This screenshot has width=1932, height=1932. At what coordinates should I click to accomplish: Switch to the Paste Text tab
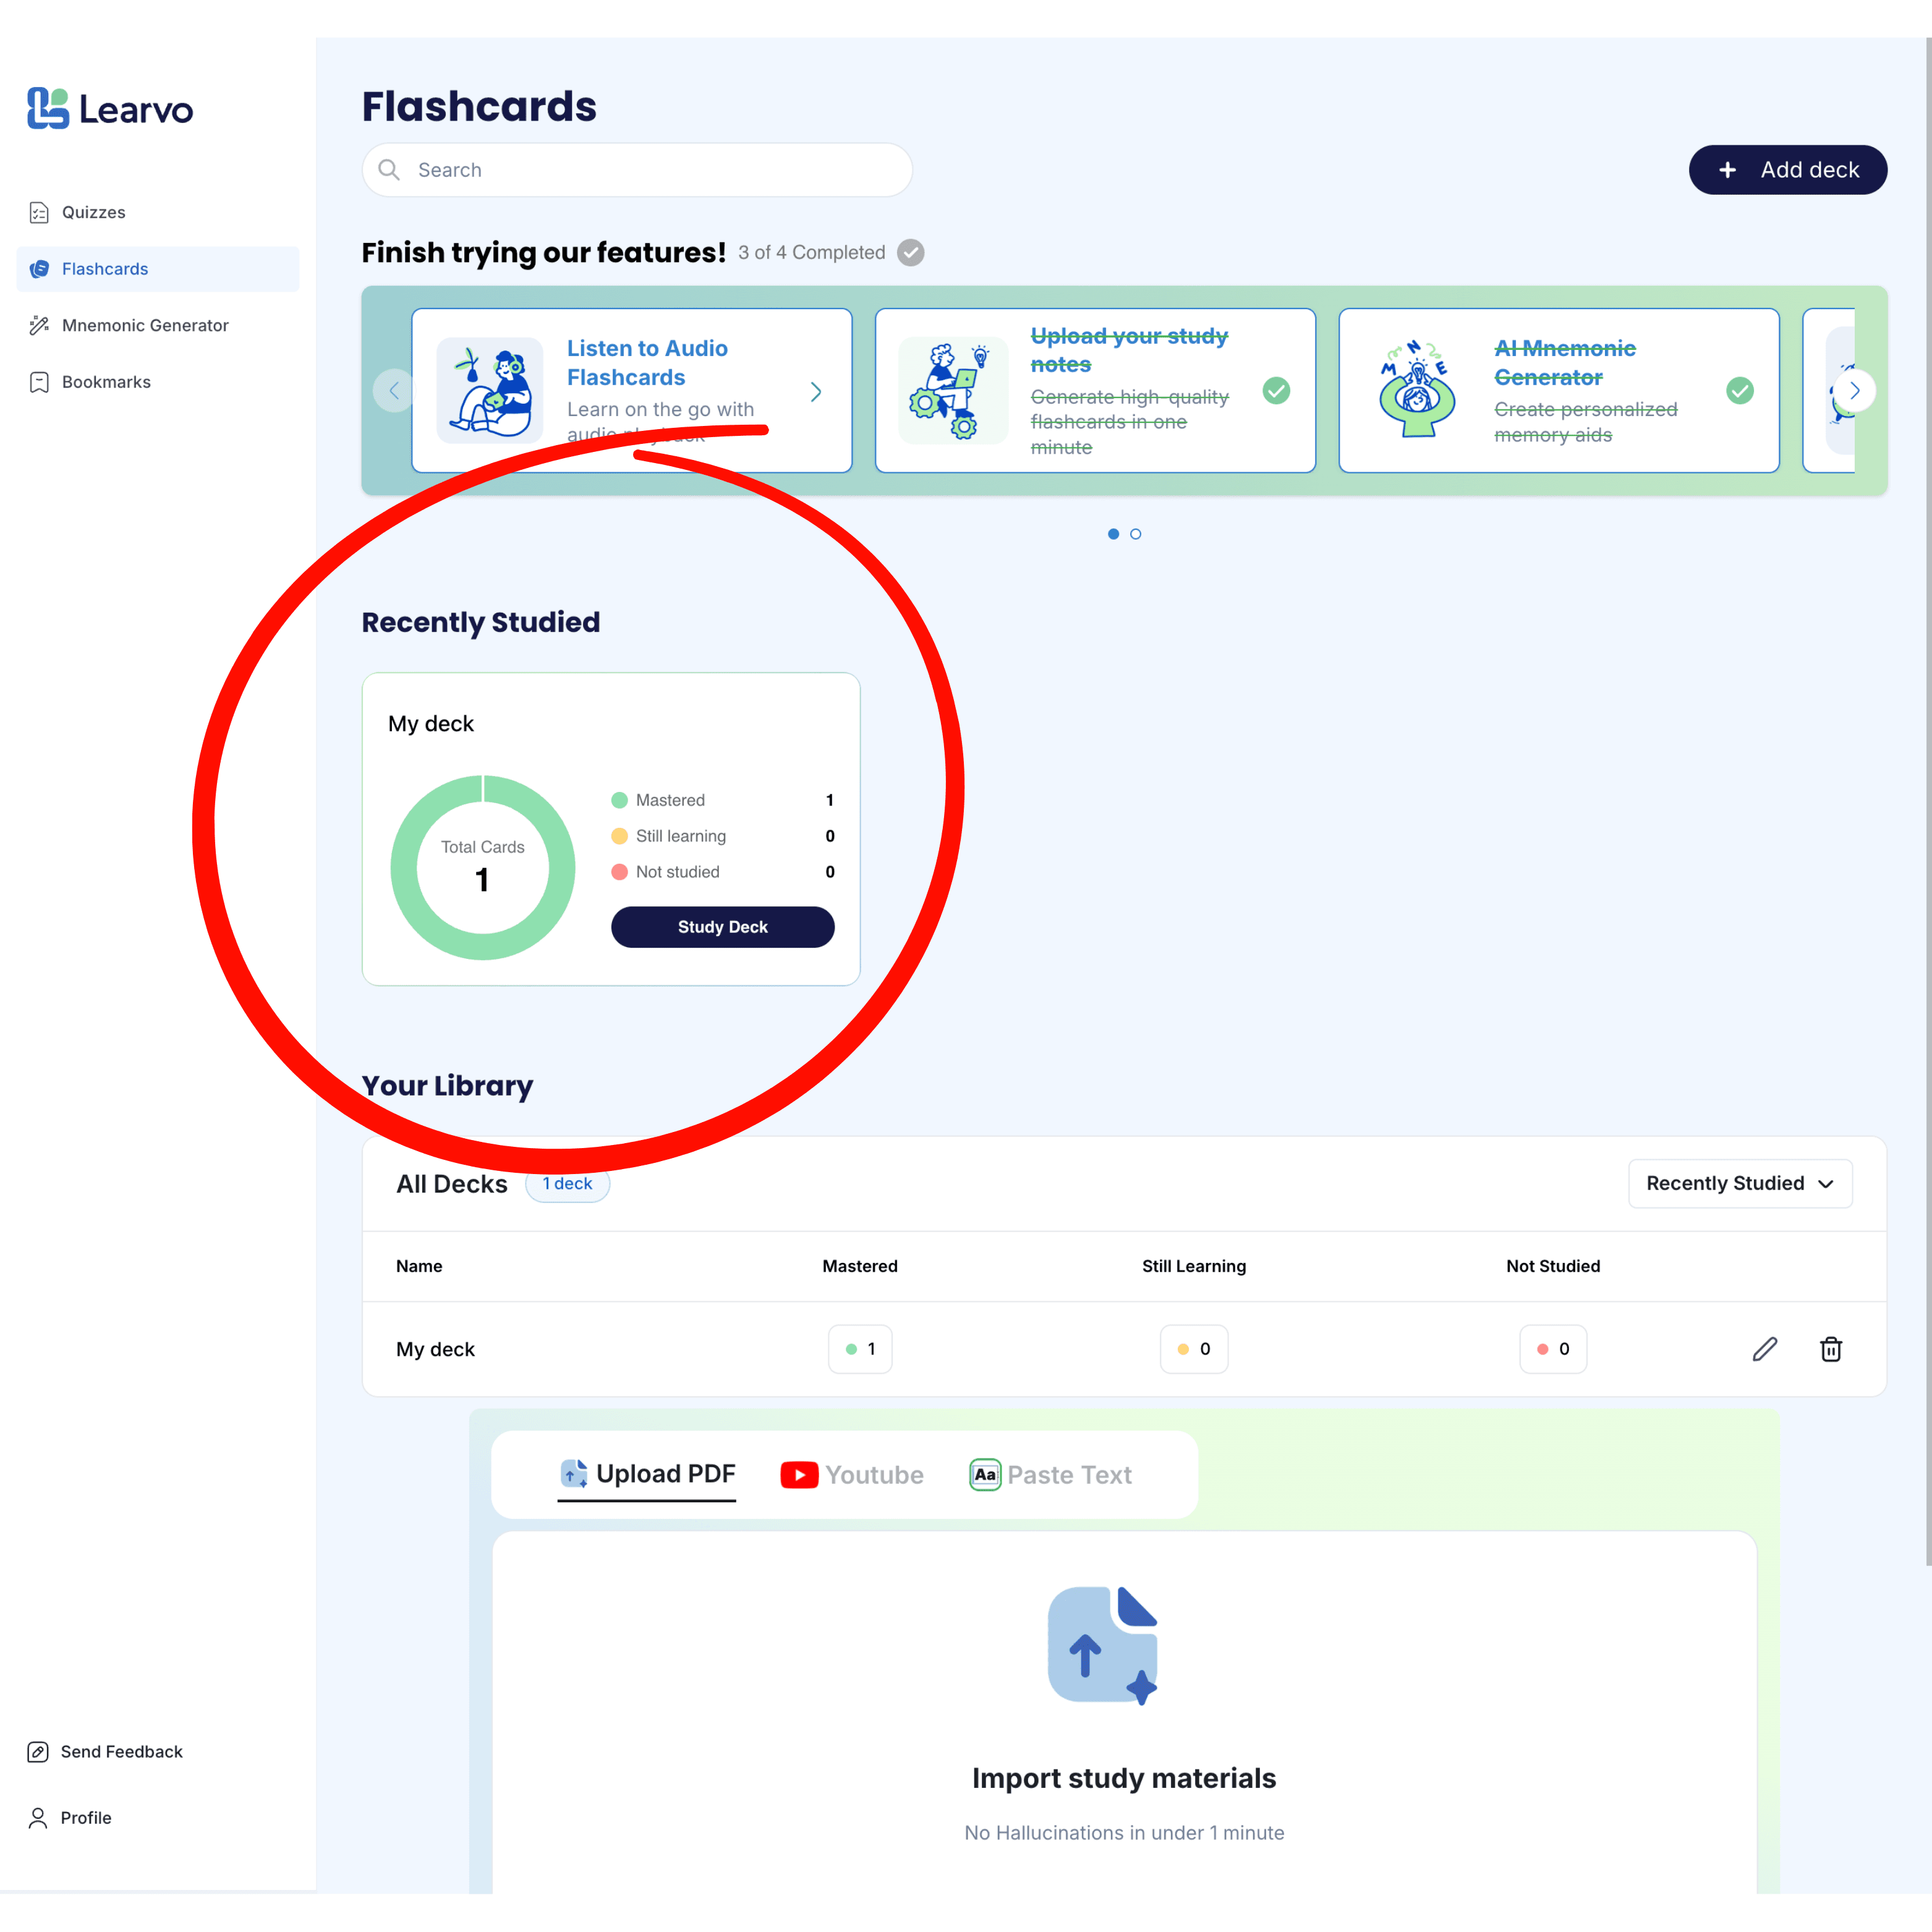click(x=1050, y=1475)
